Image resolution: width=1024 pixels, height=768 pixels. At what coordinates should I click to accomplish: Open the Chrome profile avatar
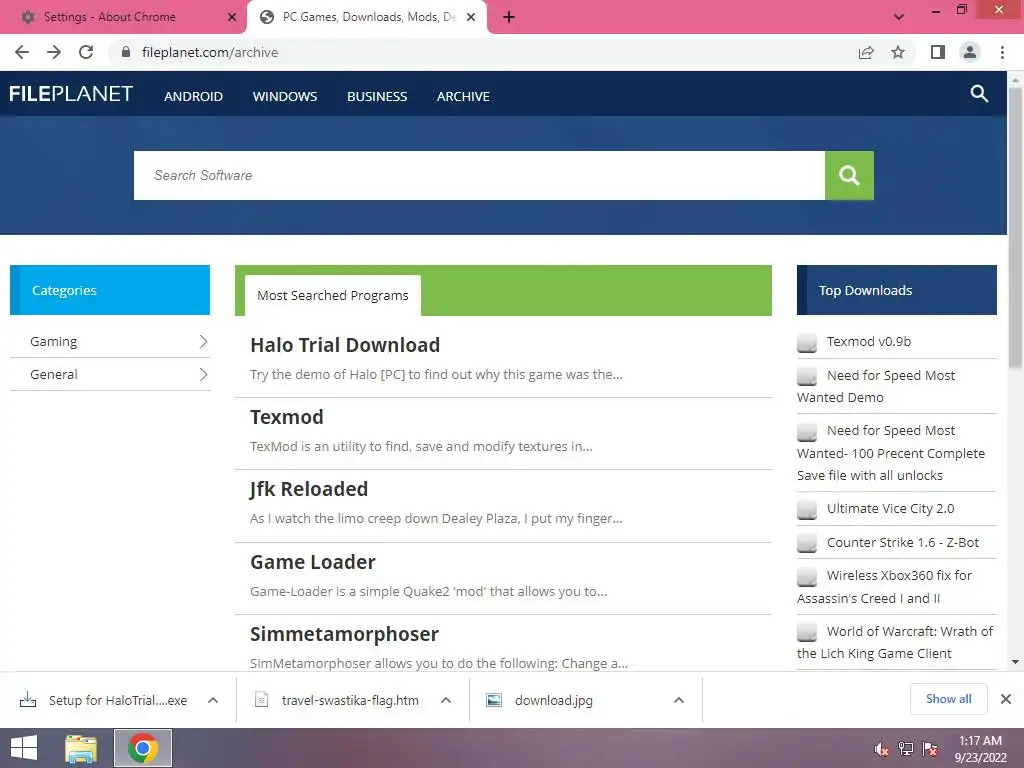click(x=970, y=52)
